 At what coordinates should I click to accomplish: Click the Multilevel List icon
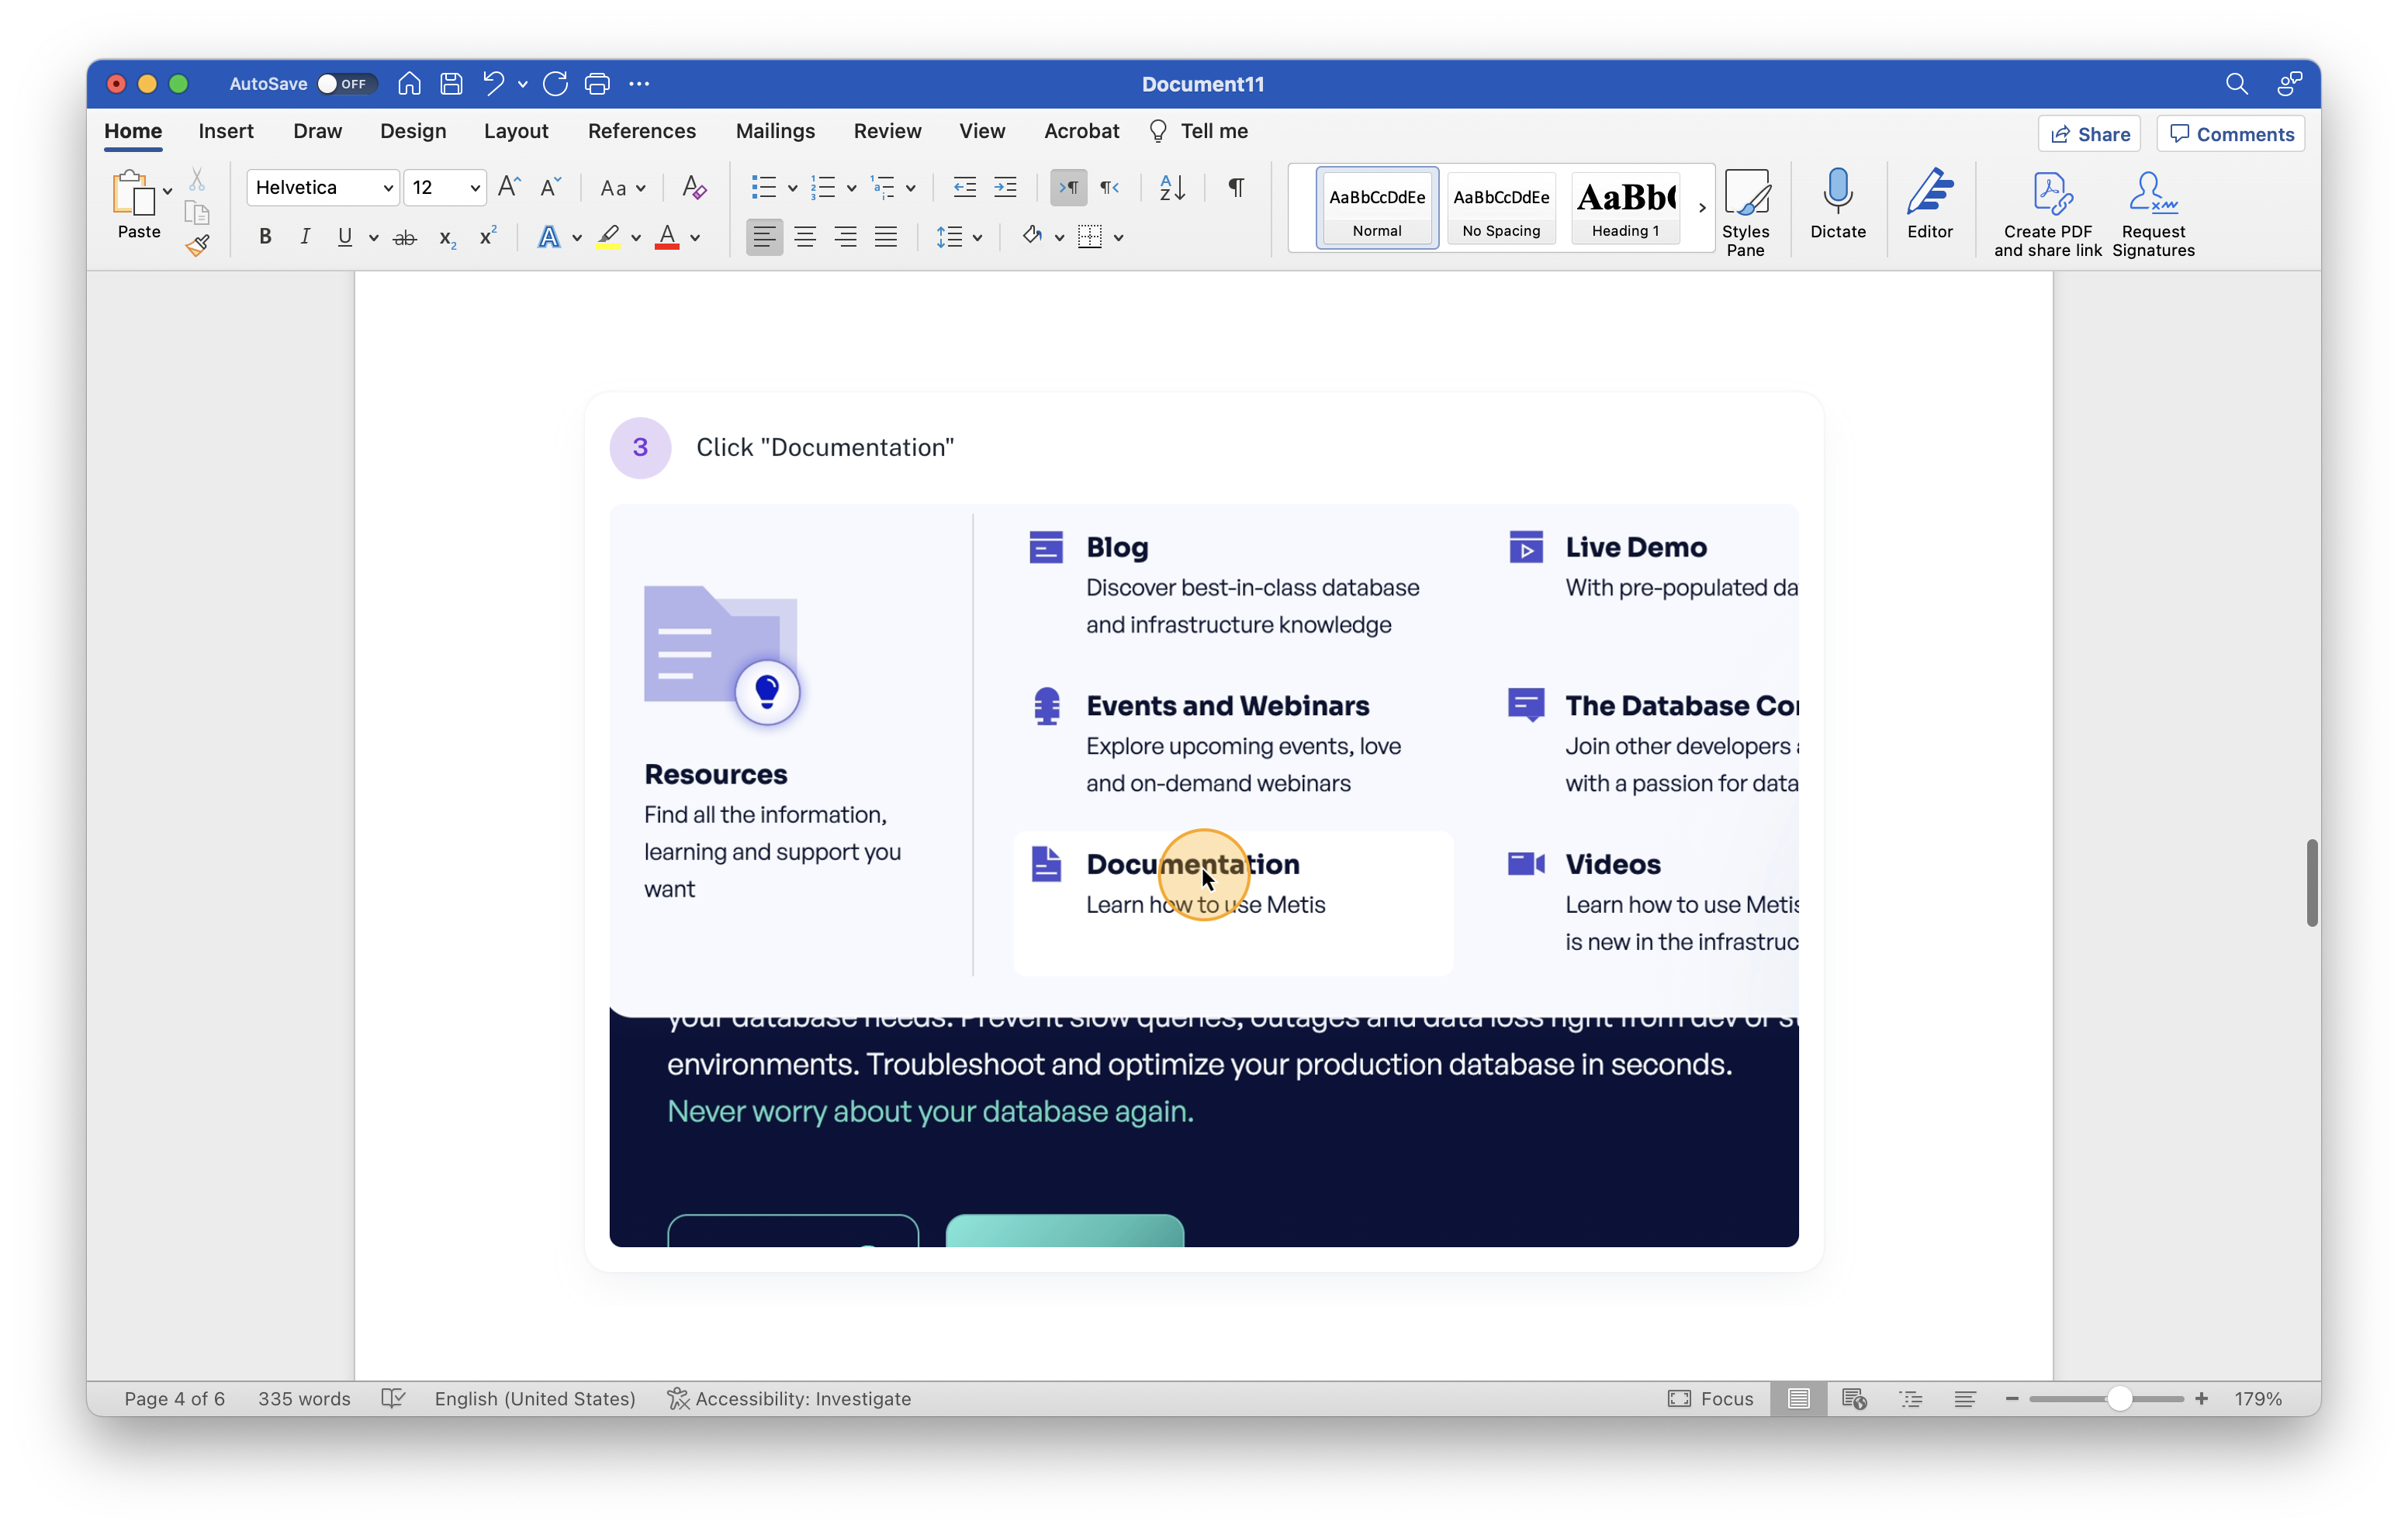coord(883,187)
